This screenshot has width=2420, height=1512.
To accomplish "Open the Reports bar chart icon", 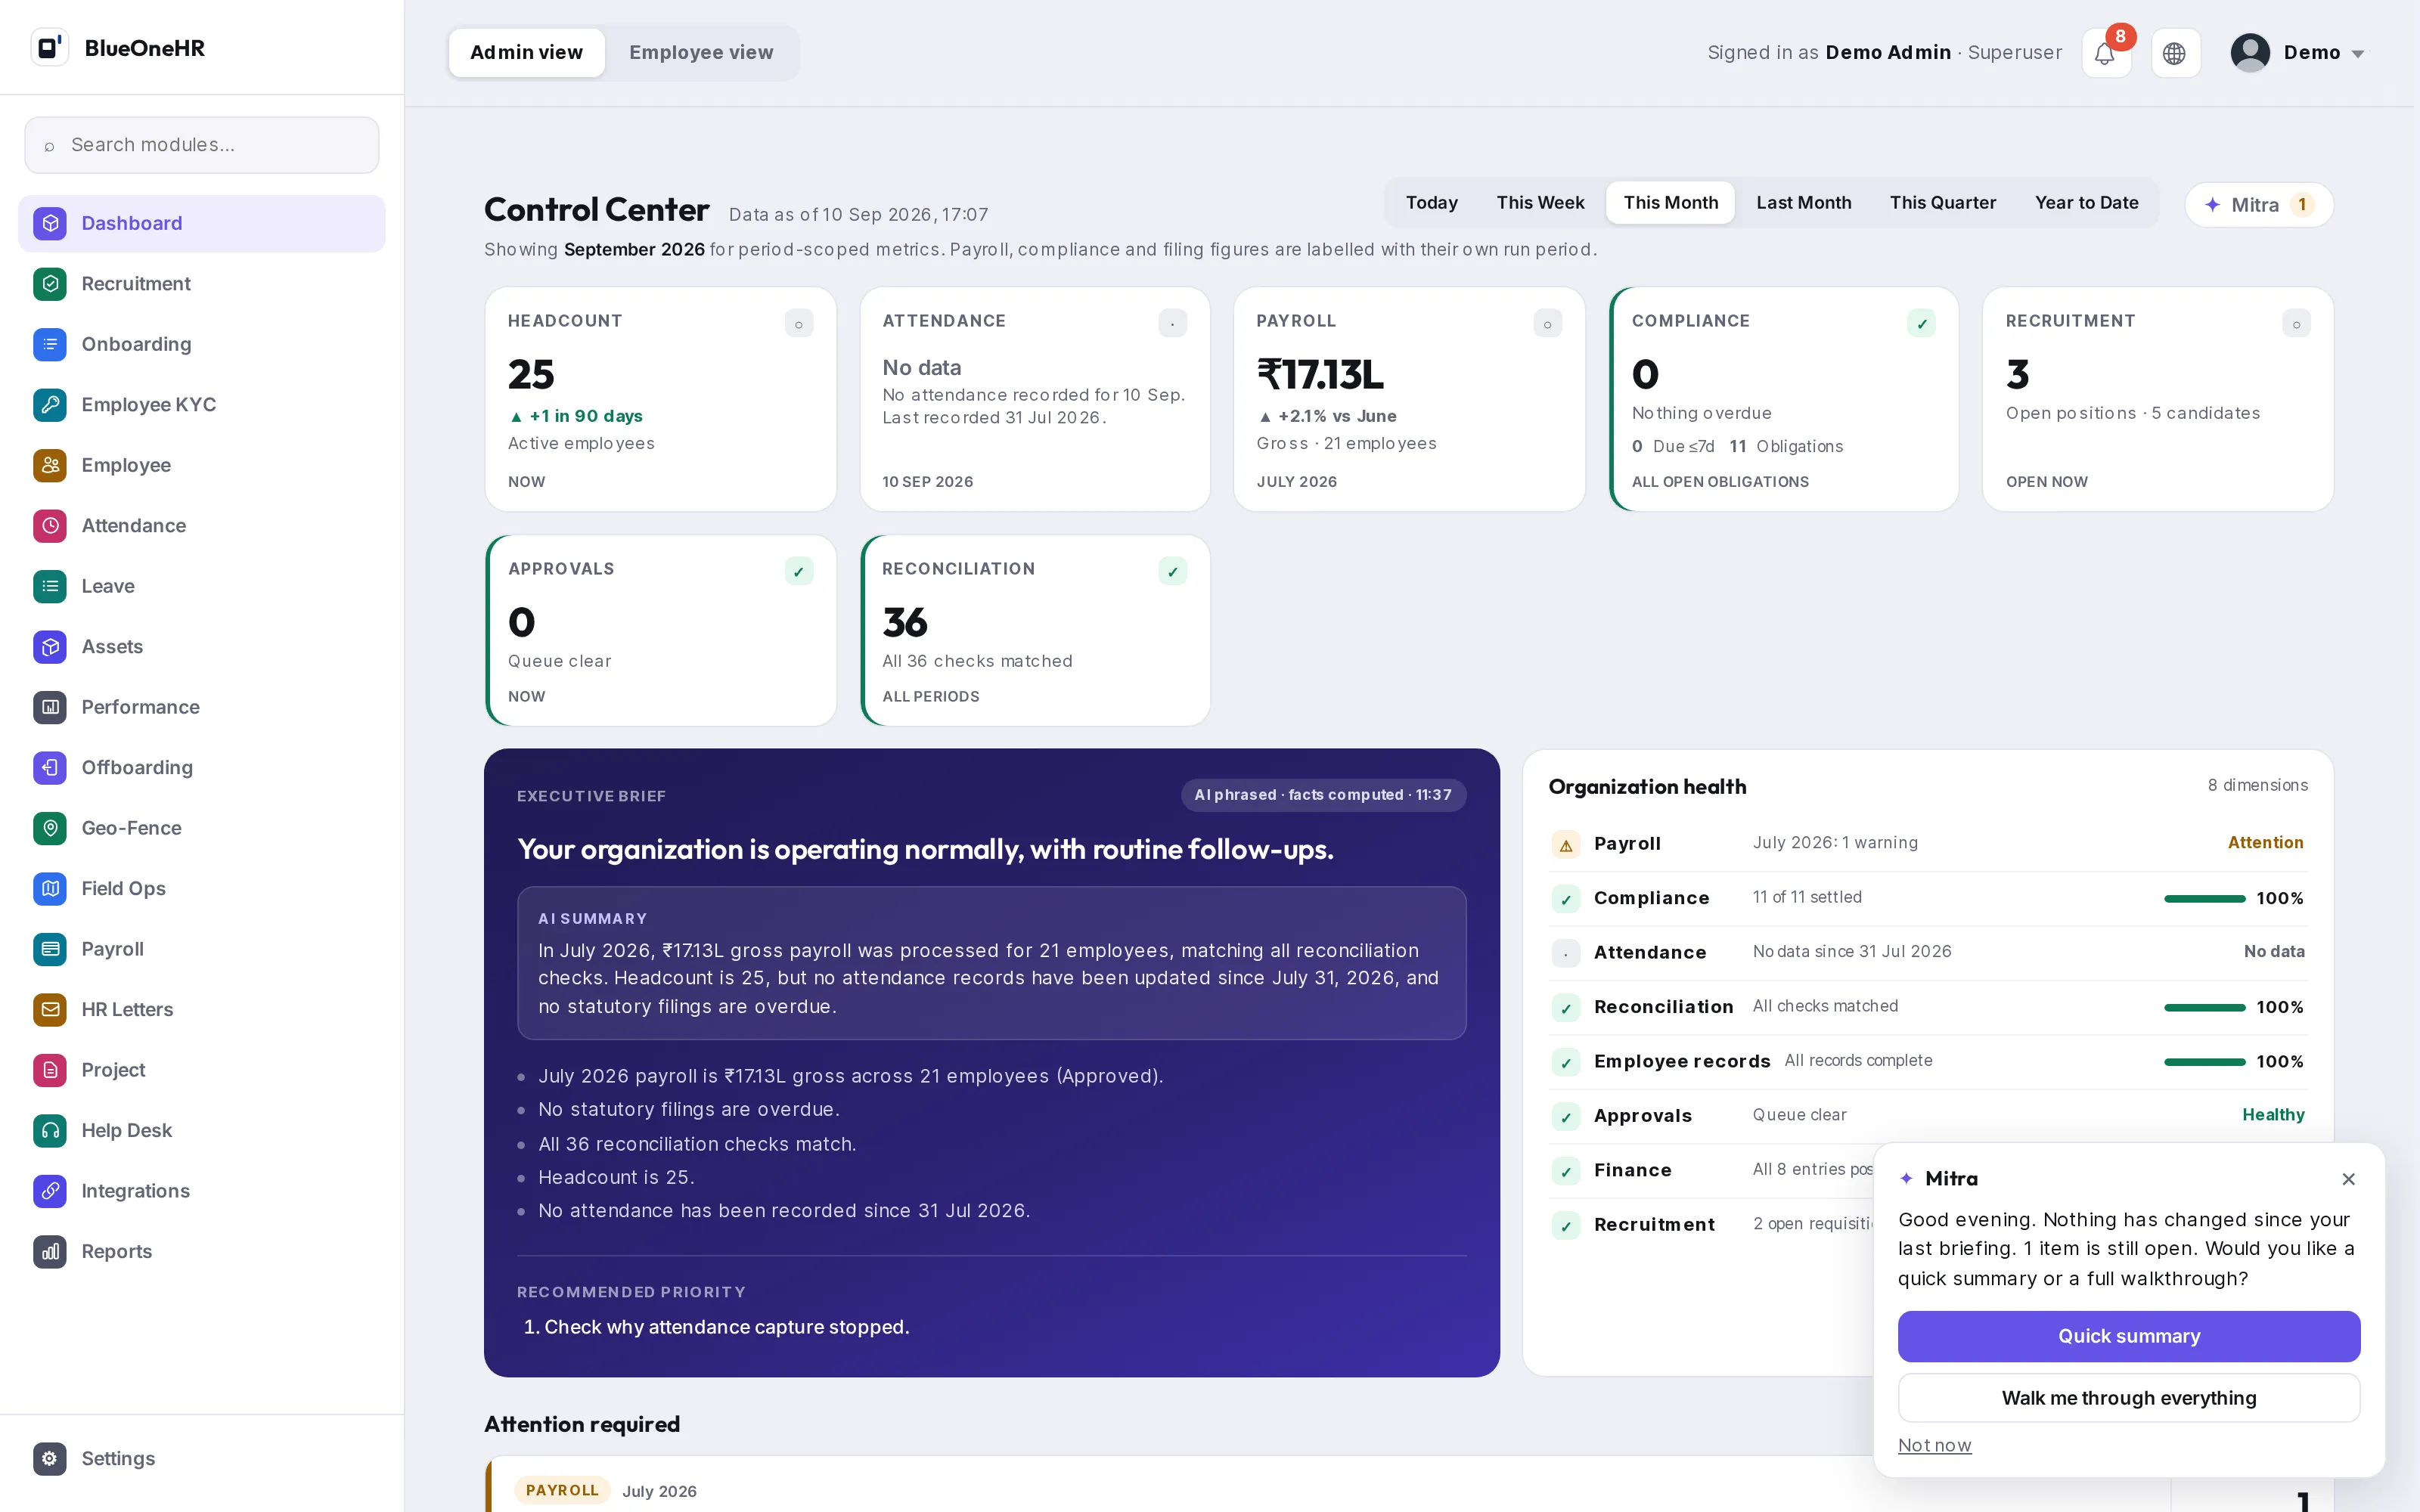I will [x=50, y=1252].
